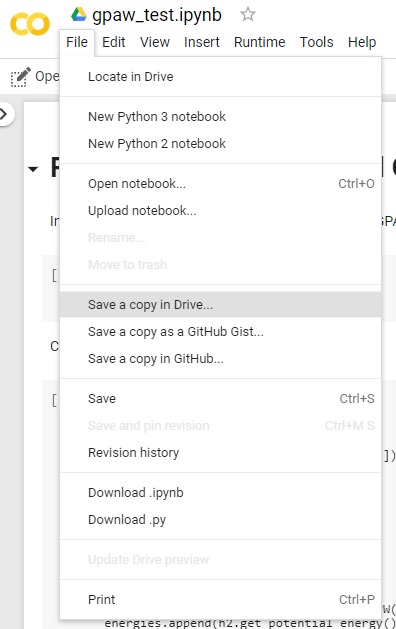396x629 pixels.
Task: Choose Locate in Drive
Action: click(220, 77)
